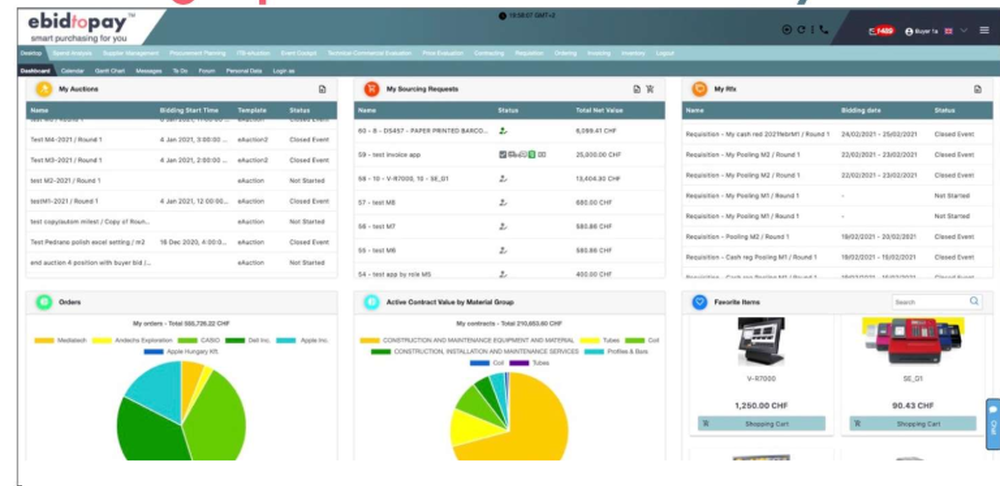Click the cyan Active Contract Value panel icon
The width and height of the screenshot is (1000, 486).
coord(371,302)
